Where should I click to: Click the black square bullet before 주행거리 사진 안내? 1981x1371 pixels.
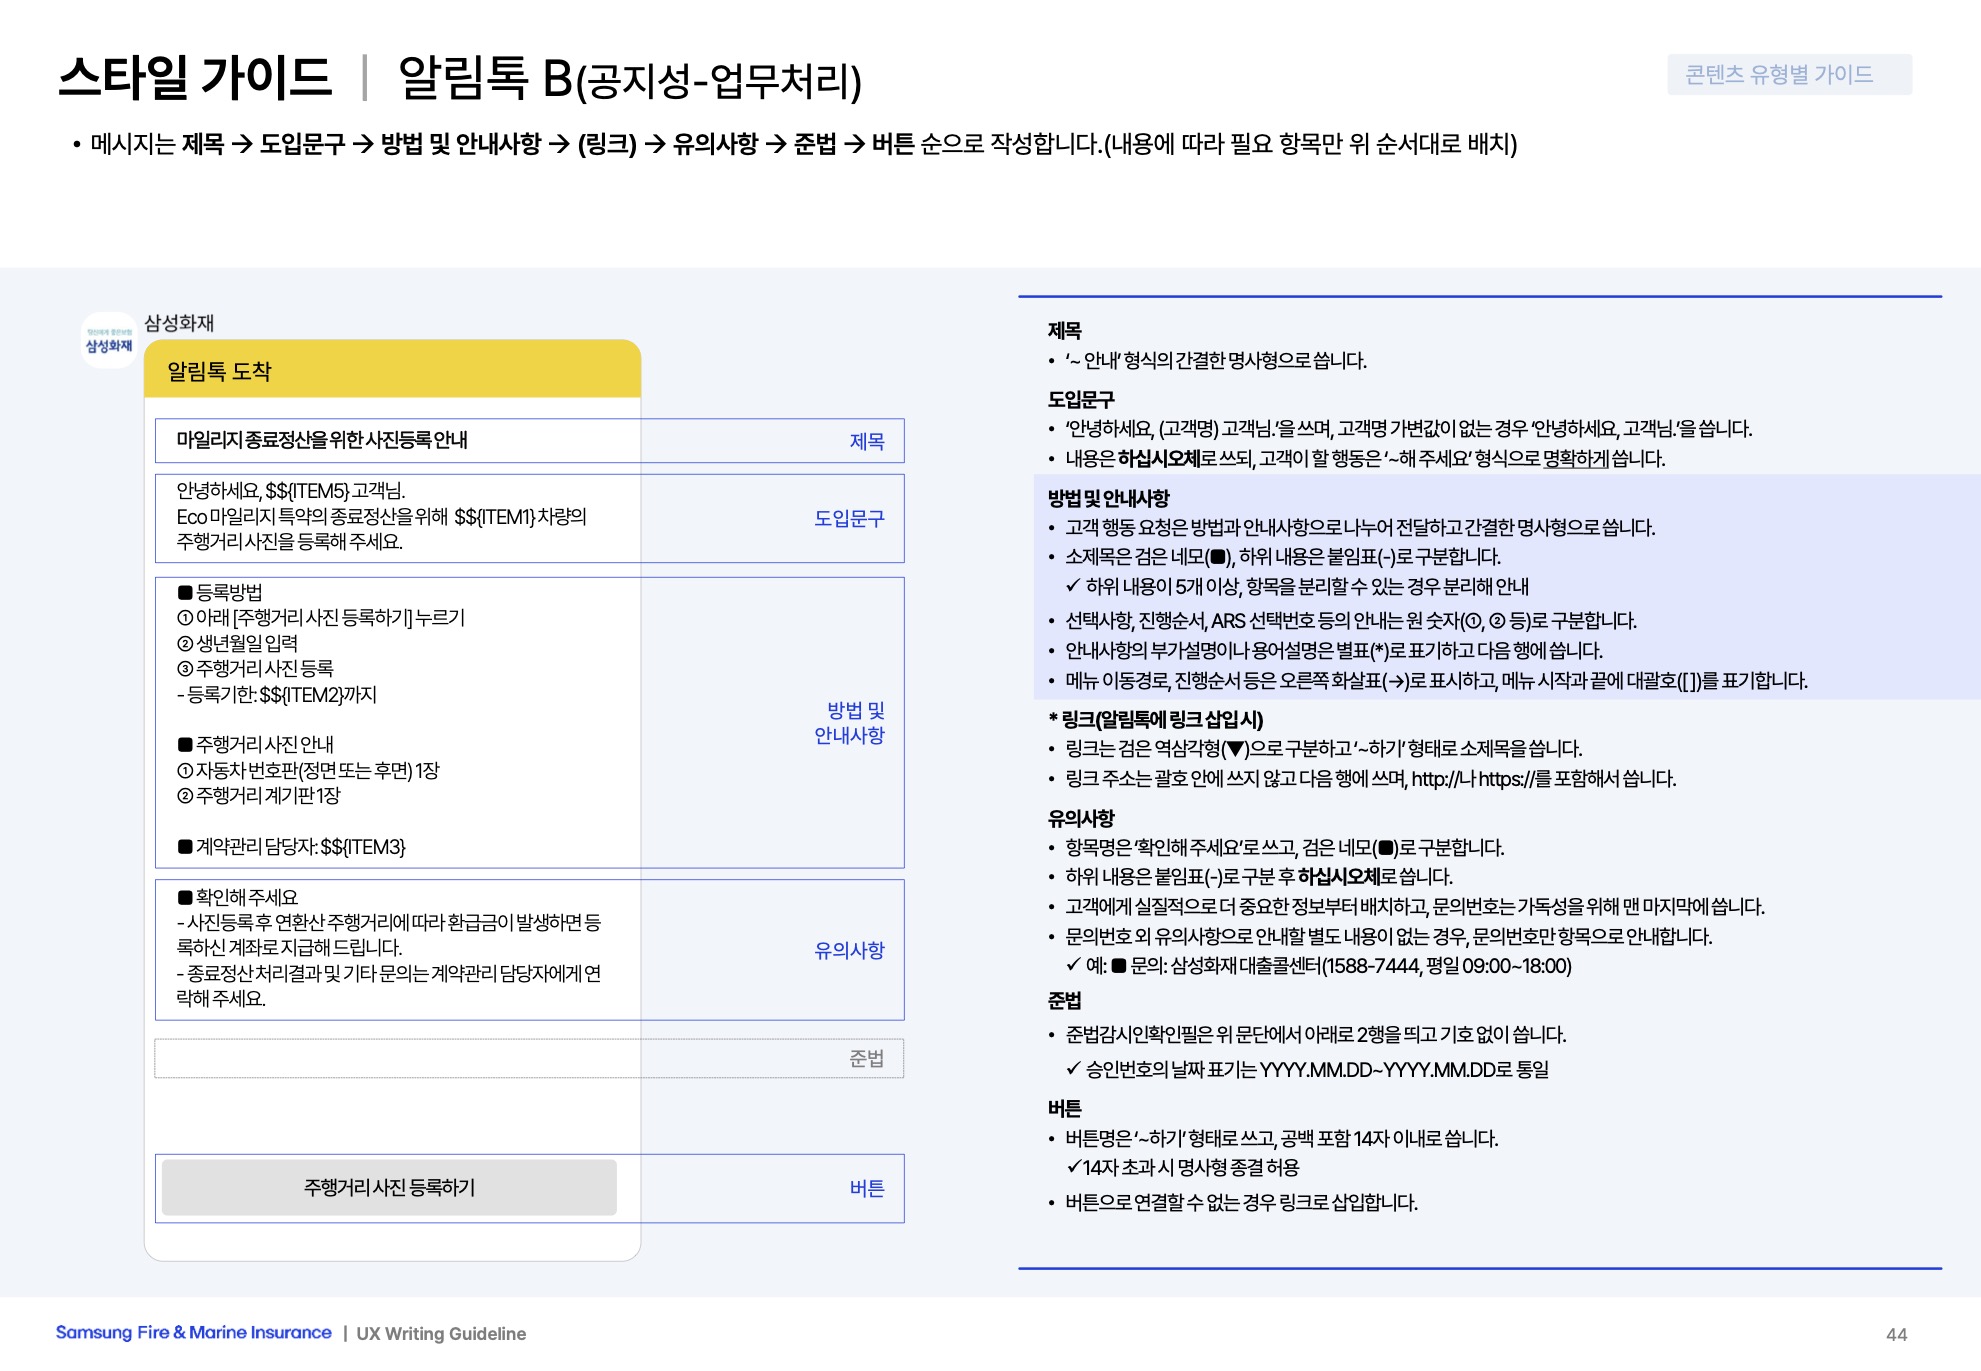(x=185, y=745)
